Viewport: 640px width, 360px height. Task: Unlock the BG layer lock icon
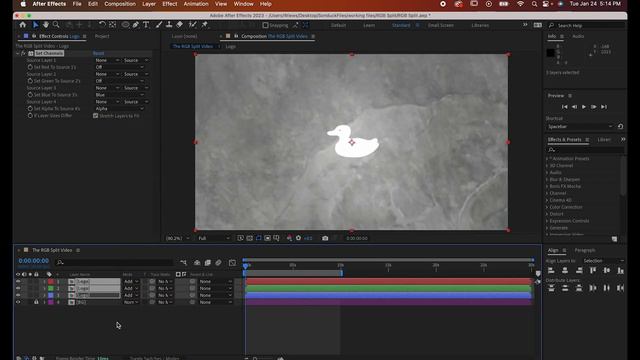tap(36, 302)
